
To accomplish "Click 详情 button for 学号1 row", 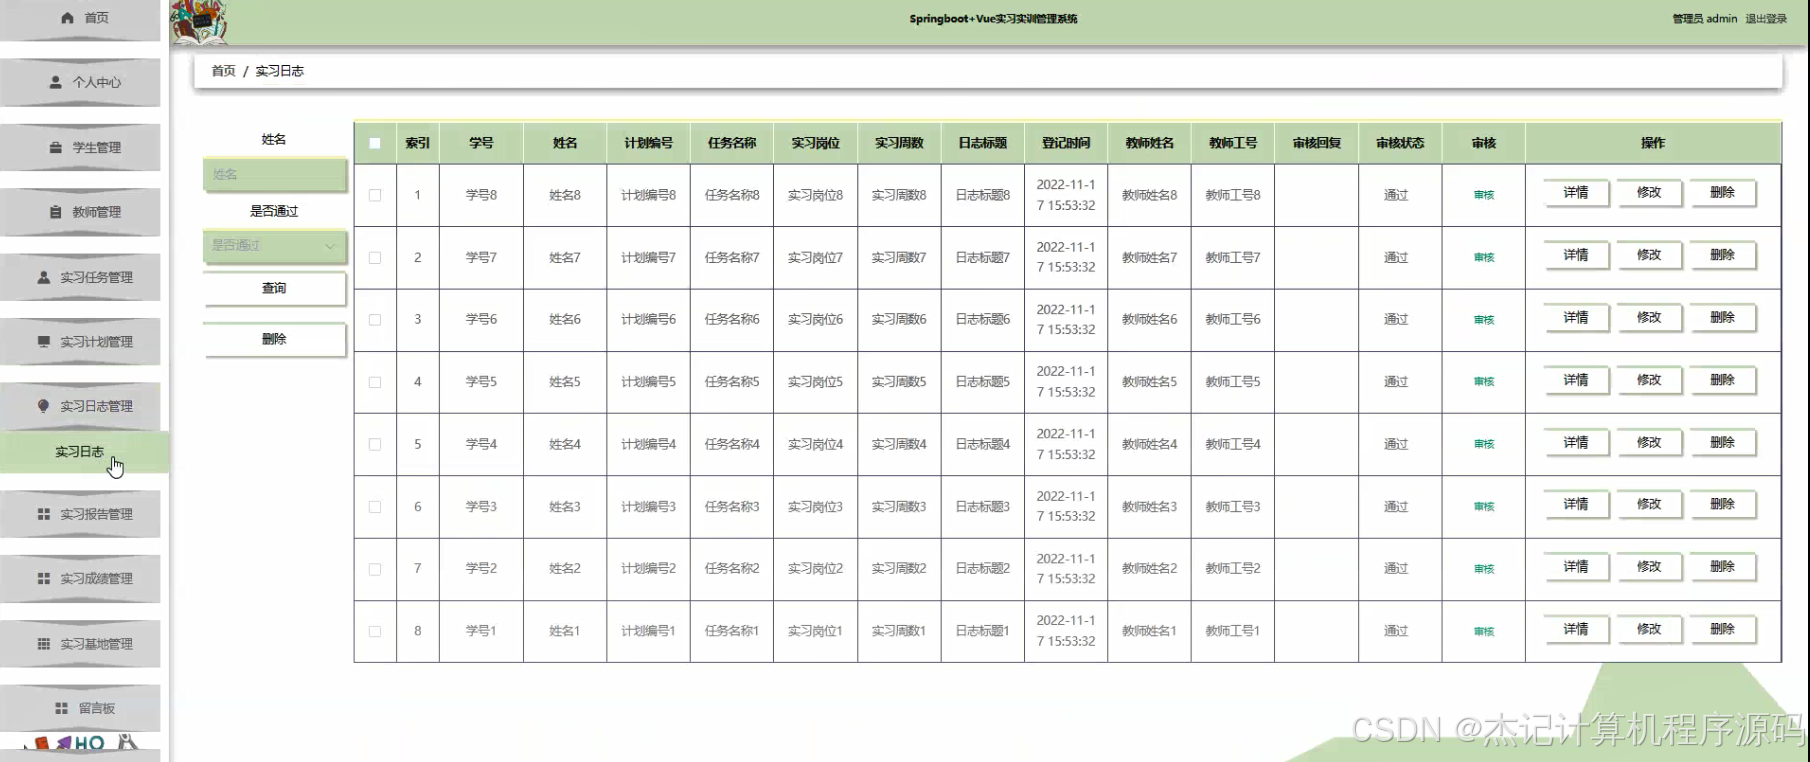I will click(1576, 629).
